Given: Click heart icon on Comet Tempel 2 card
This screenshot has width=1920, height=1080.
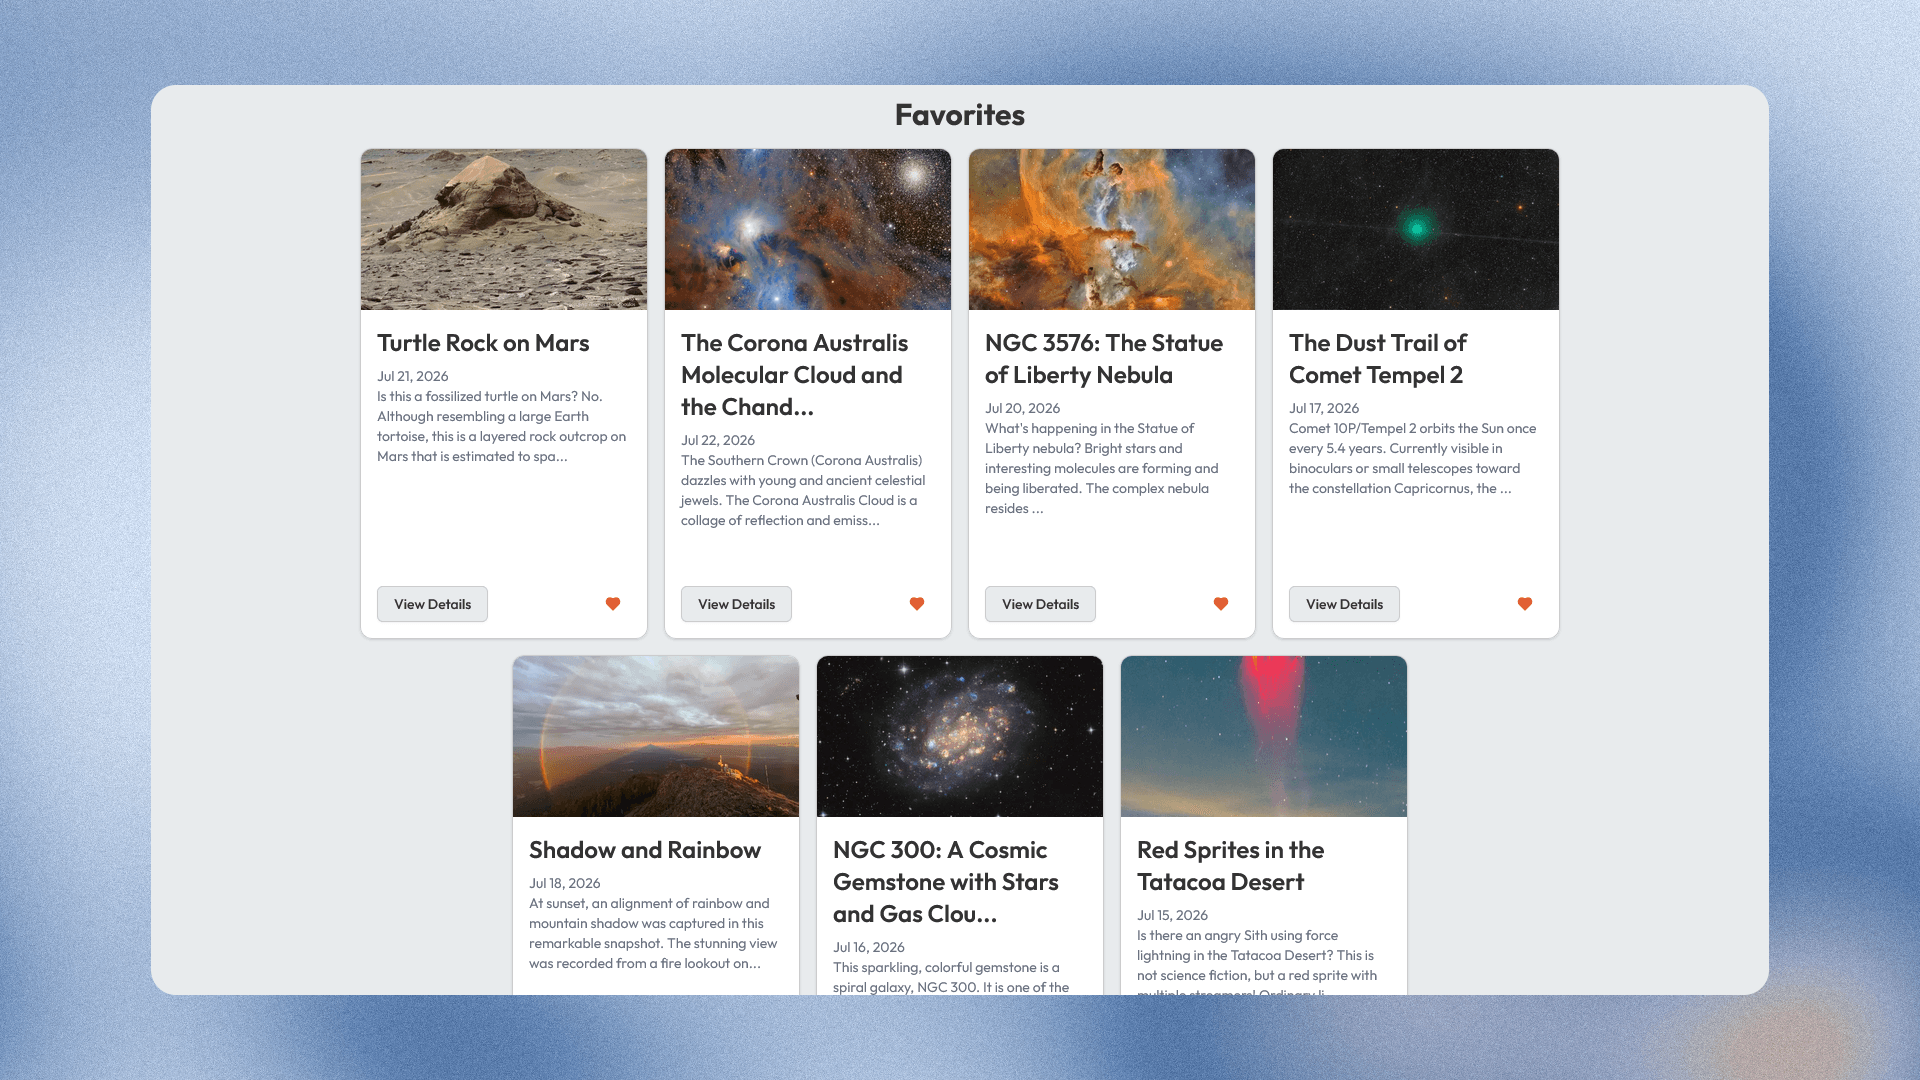Looking at the screenshot, I should point(1525,604).
